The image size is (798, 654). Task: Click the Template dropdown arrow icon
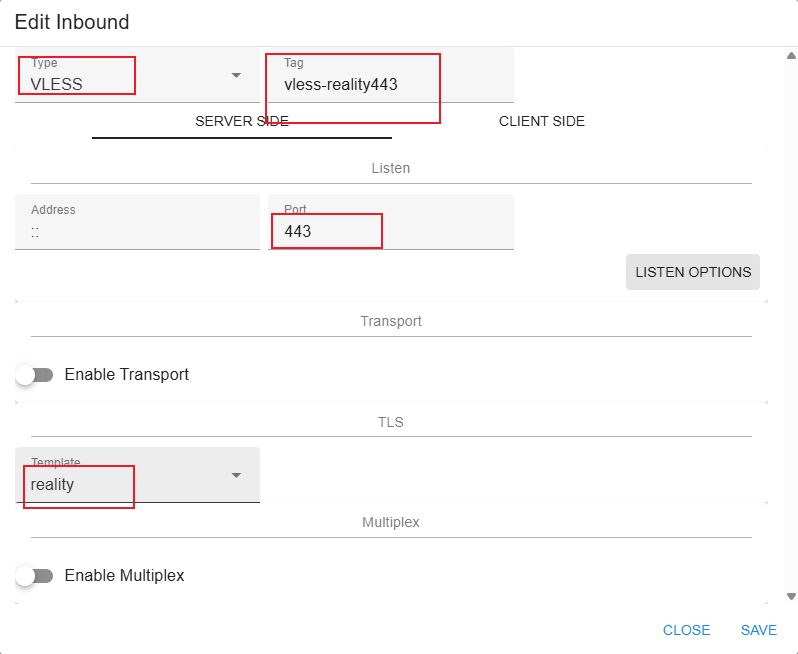click(236, 475)
